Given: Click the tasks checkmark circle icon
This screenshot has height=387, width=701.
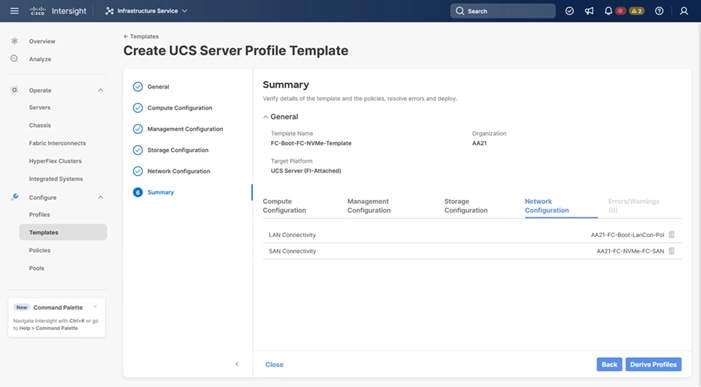Looking at the screenshot, I should pyautogui.click(x=569, y=11).
